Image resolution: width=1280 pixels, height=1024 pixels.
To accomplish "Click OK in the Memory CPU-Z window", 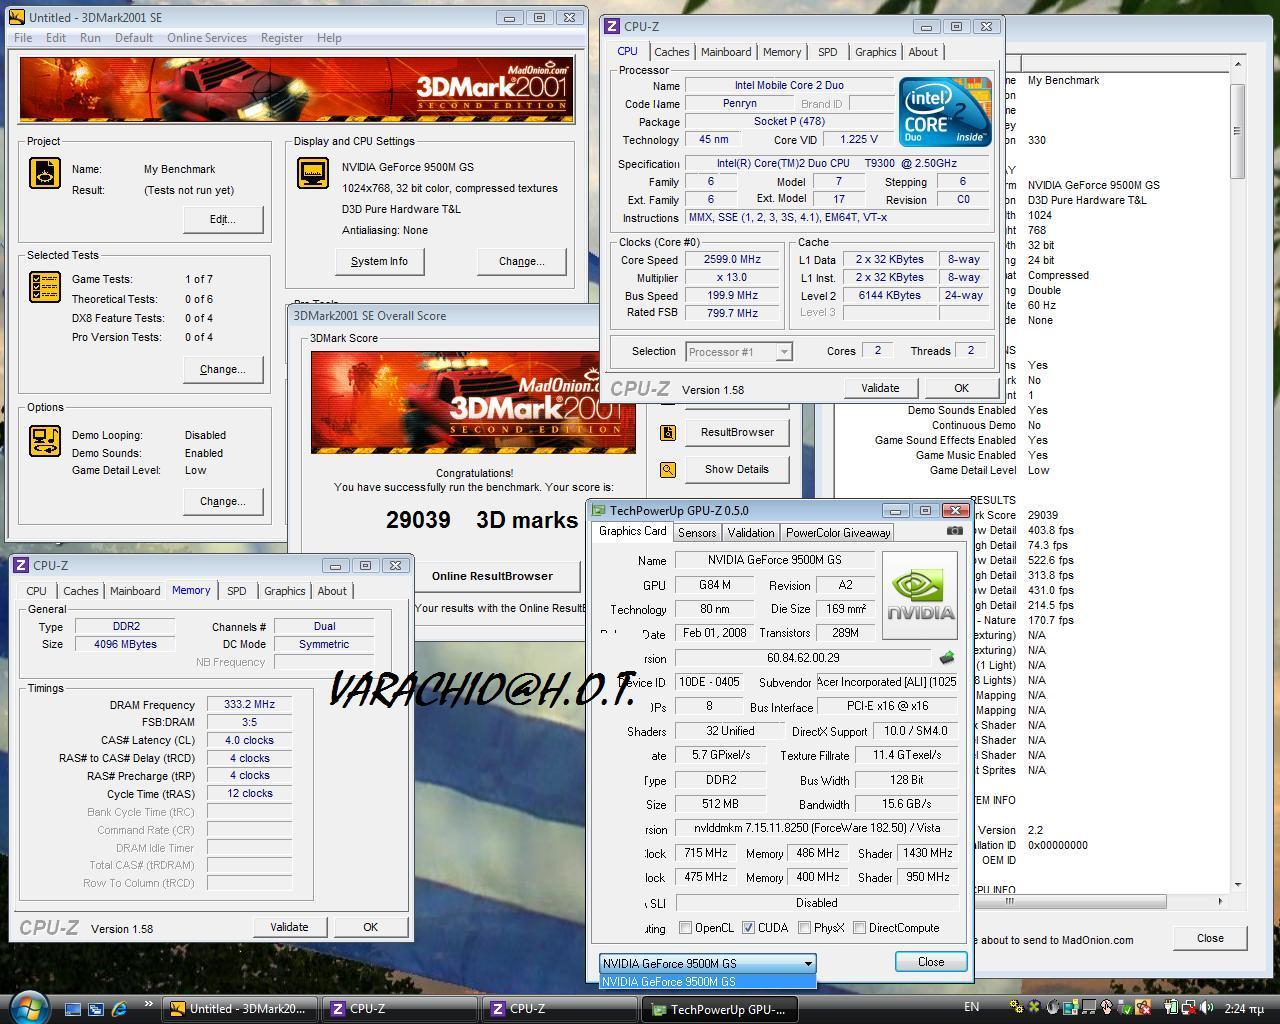I will coord(370,927).
